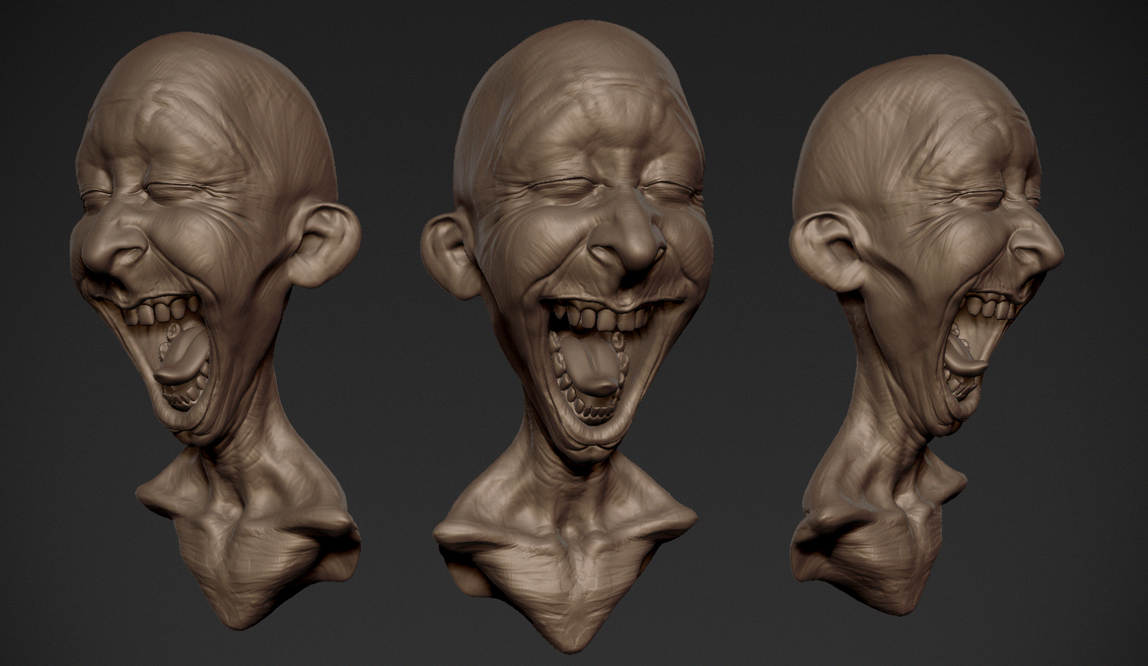Select the left sculpted head render
This screenshot has width=1148, height=666.
pos(215,329)
